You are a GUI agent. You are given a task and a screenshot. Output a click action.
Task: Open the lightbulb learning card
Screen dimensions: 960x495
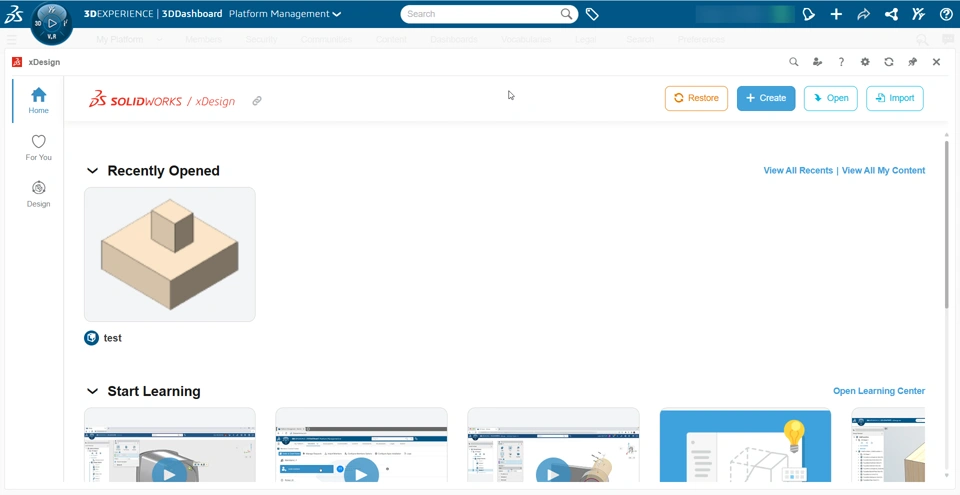(x=745, y=445)
